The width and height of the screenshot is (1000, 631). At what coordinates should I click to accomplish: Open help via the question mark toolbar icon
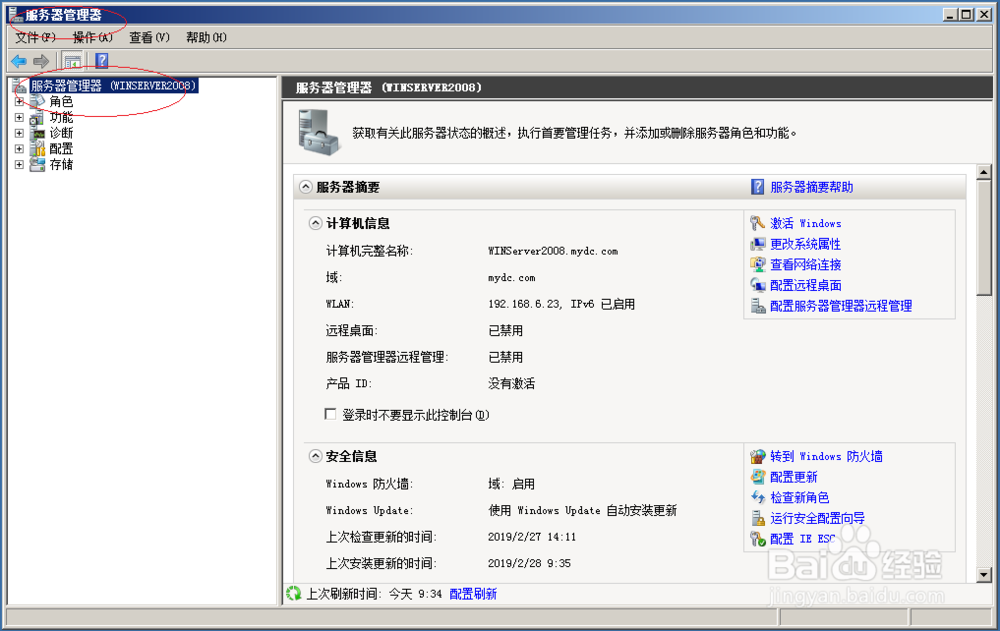[x=99, y=60]
